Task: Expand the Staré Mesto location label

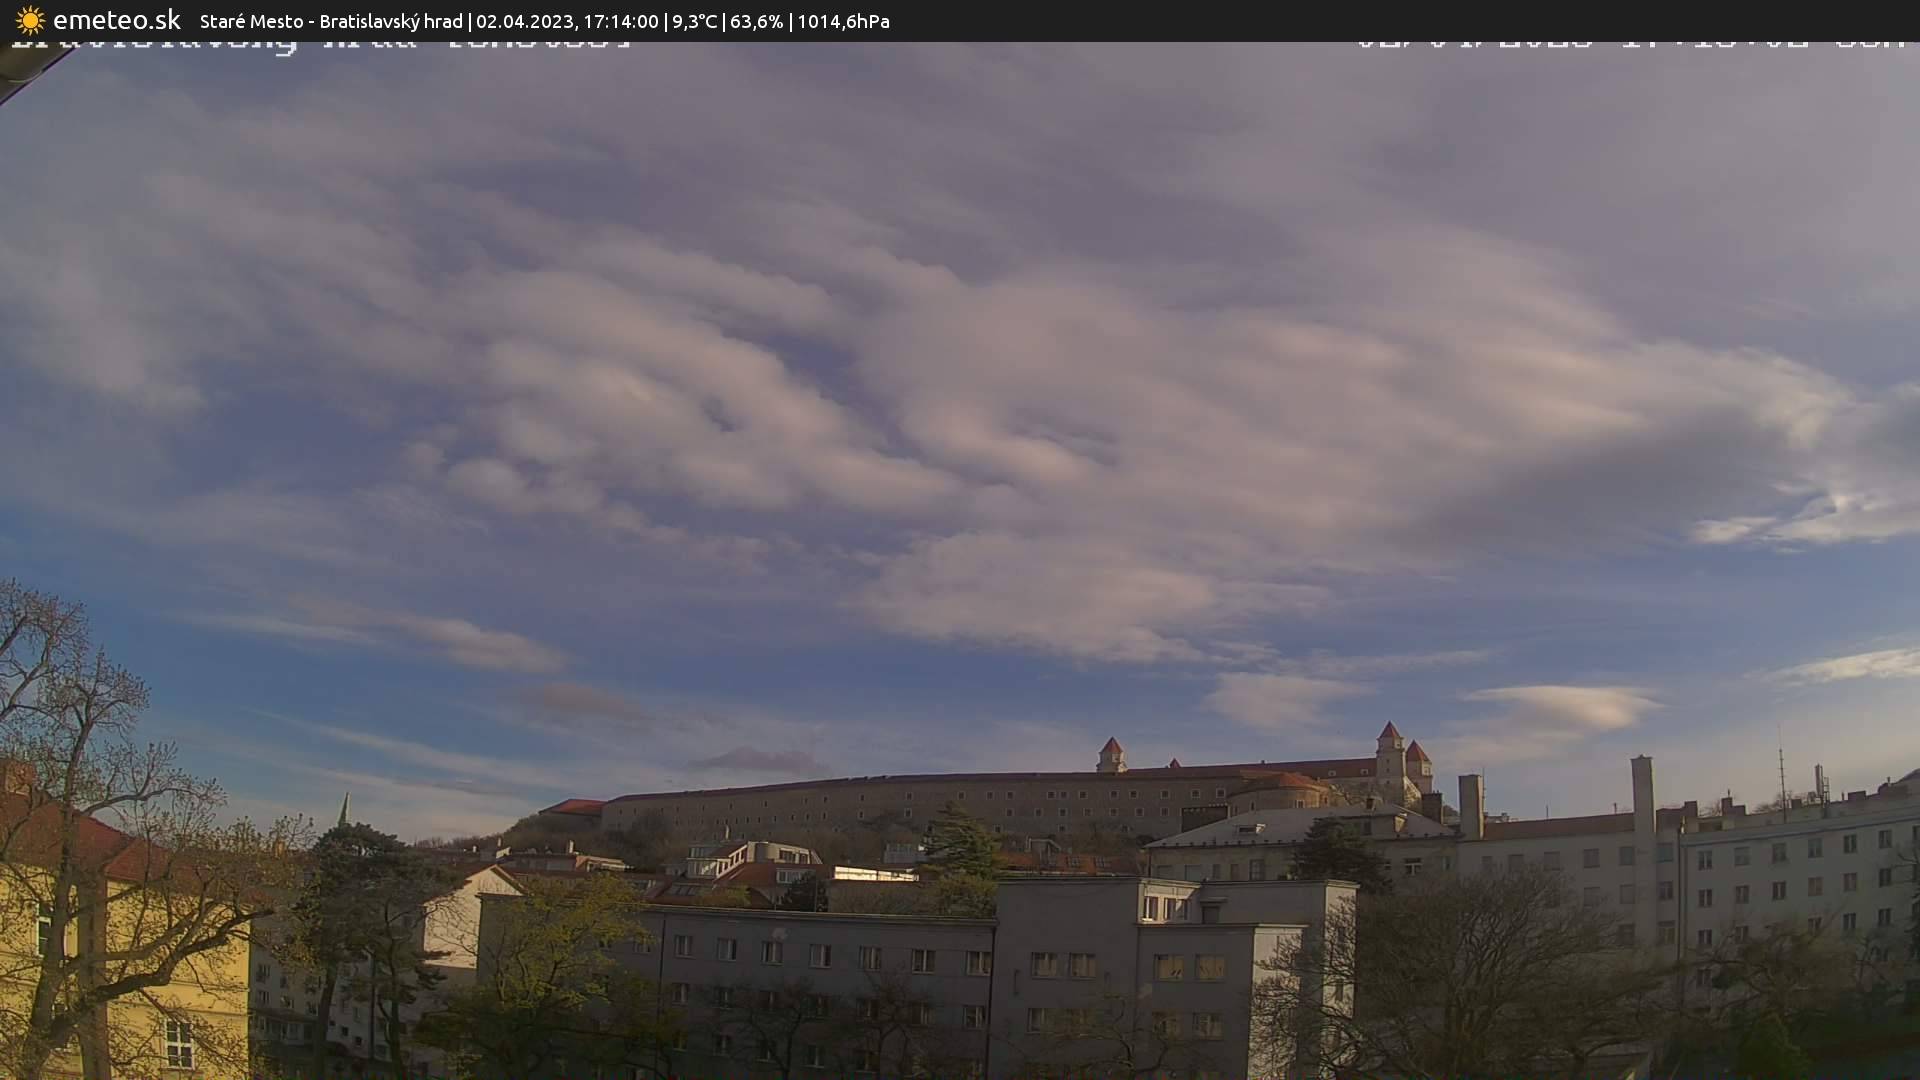Action: (x=250, y=21)
